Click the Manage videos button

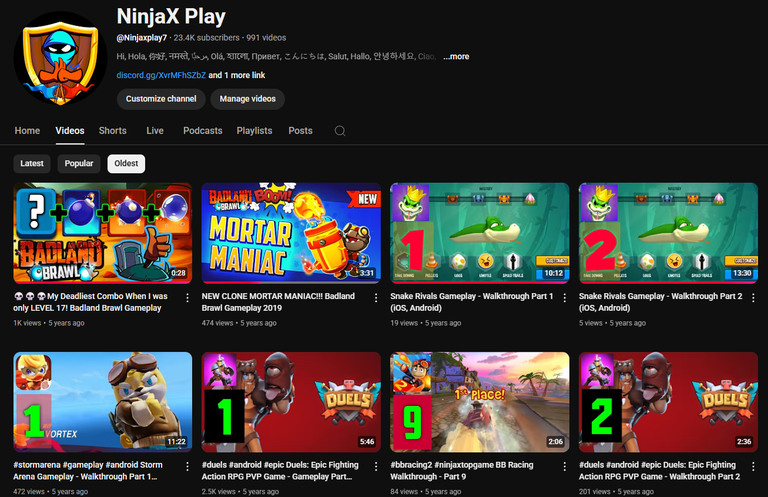click(x=247, y=99)
